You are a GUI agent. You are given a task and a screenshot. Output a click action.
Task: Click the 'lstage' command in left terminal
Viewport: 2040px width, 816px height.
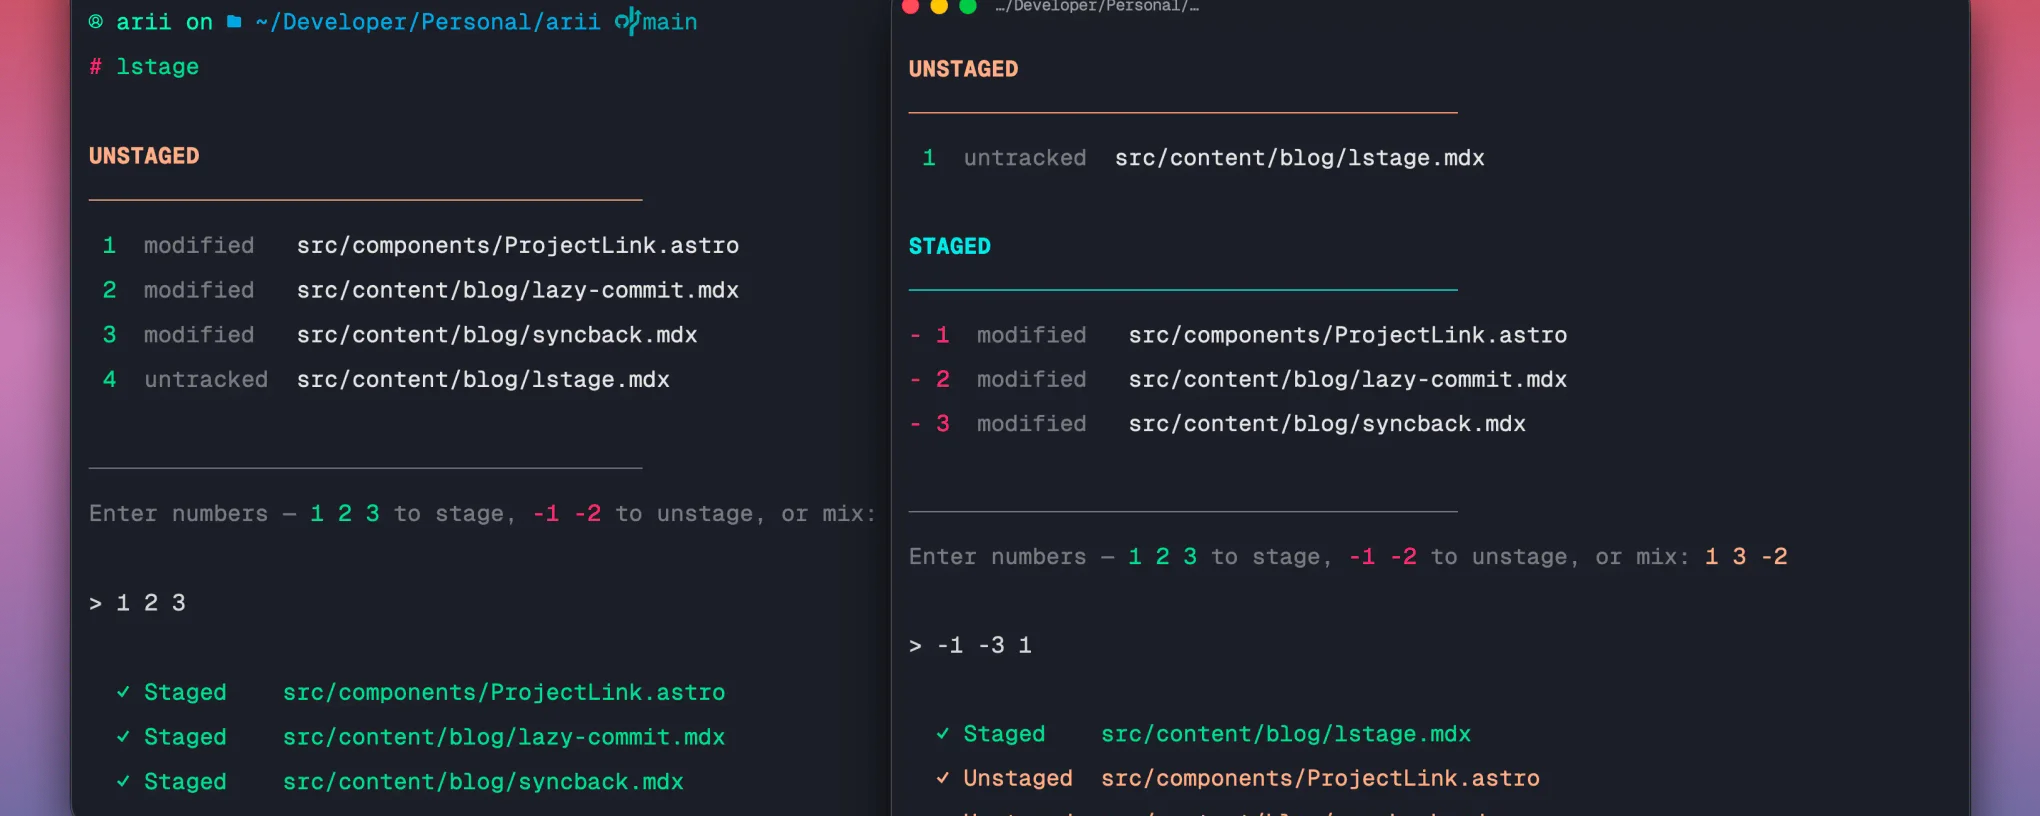pos(157,67)
